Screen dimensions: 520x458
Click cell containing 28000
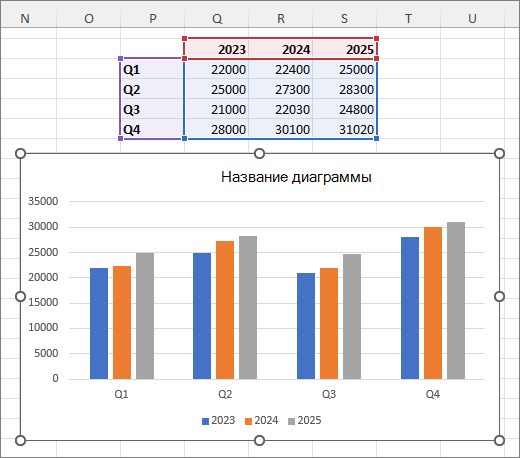[x=216, y=129]
